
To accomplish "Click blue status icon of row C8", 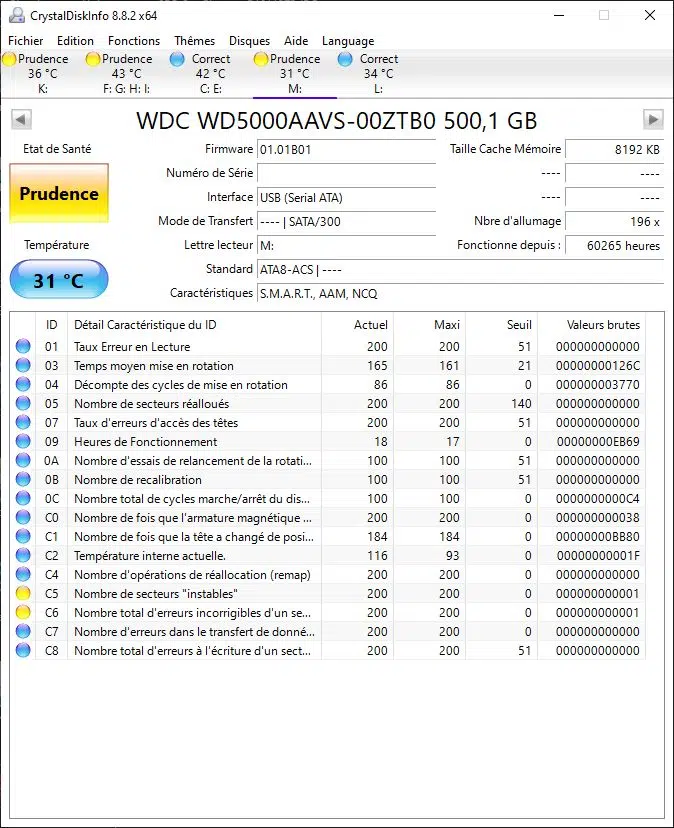I will click(23, 651).
